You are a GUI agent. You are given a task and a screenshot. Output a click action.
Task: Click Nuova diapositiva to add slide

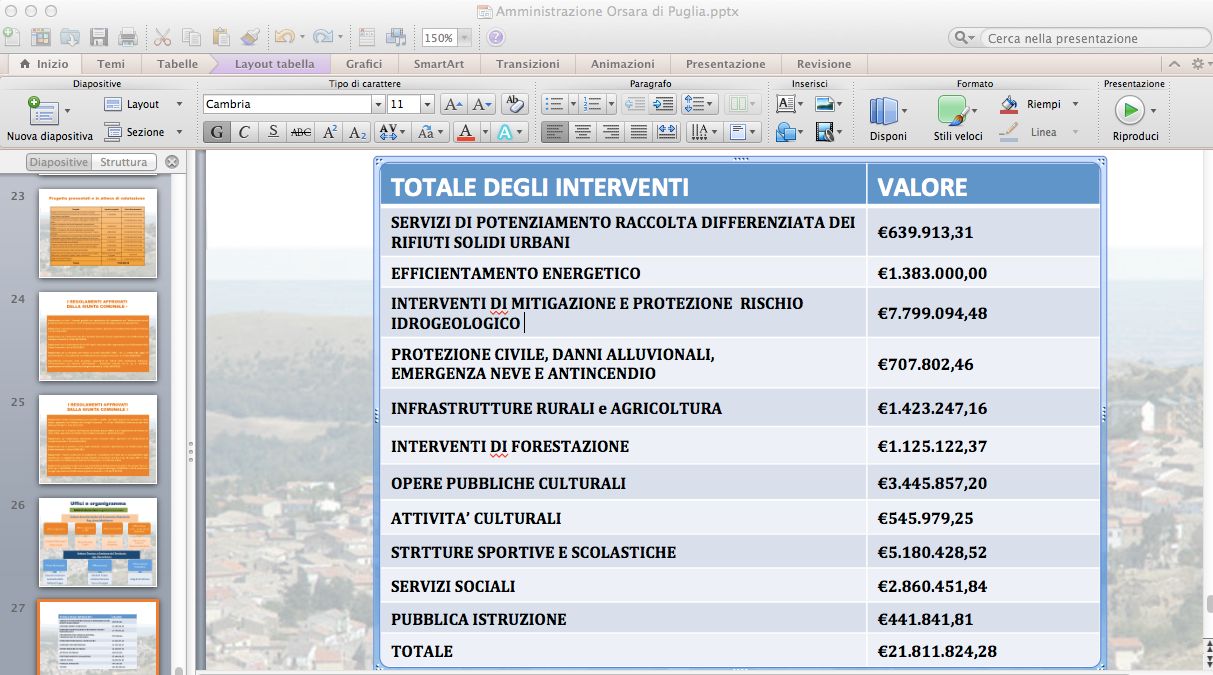49,119
